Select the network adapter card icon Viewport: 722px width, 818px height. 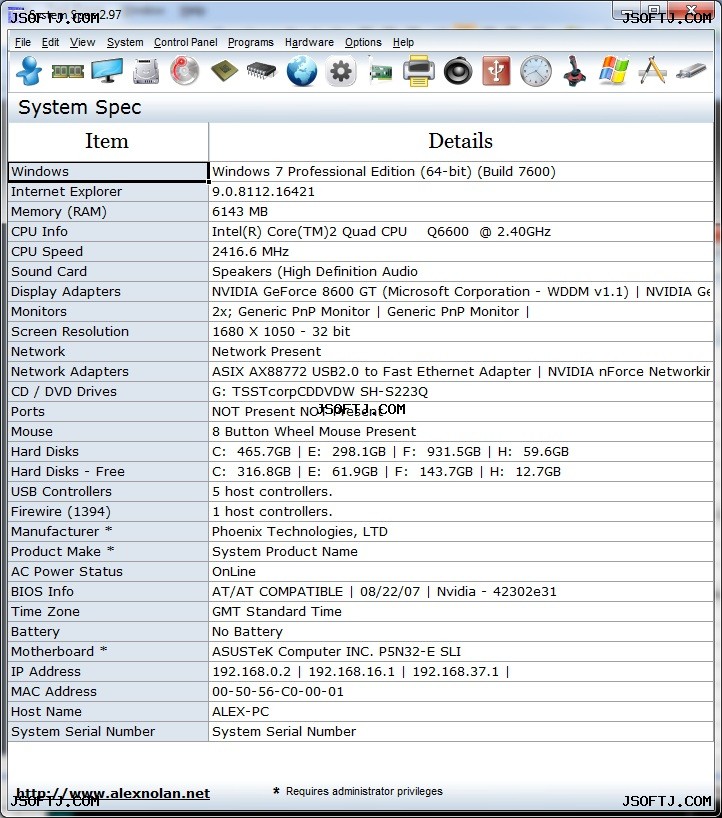(x=380, y=71)
